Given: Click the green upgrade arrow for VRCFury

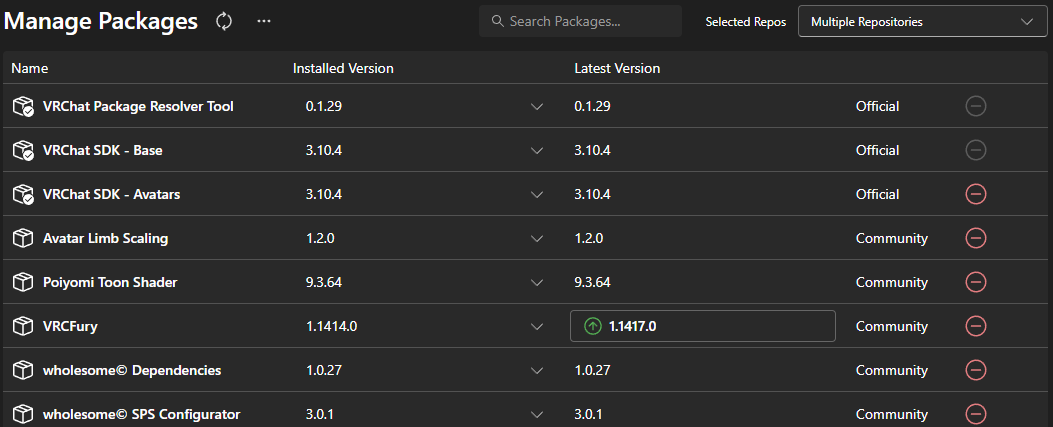Looking at the screenshot, I should tap(592, 326).
